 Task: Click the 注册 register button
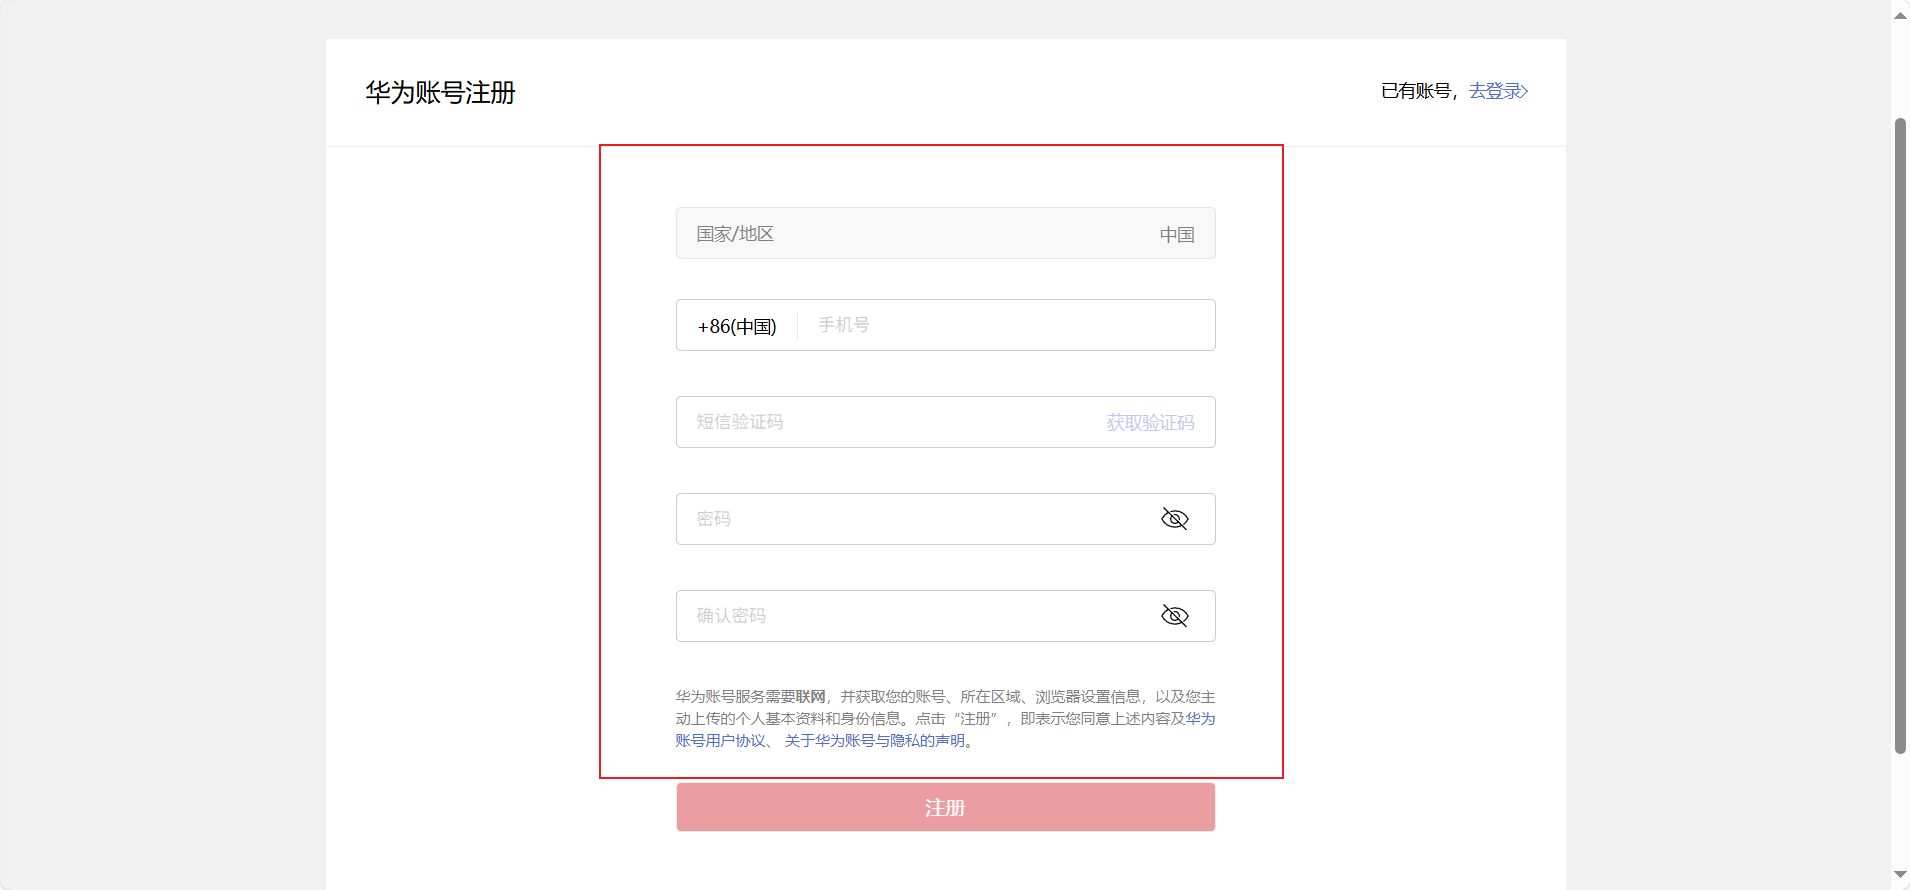pos(946,807)
